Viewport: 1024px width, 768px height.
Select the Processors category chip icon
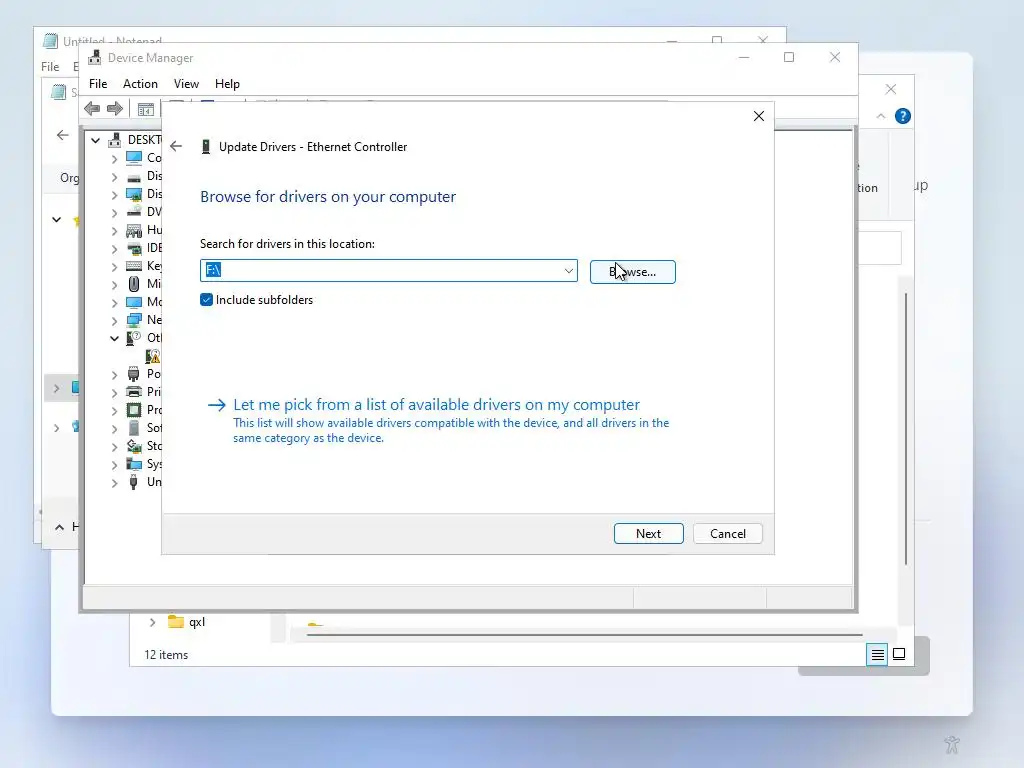coord(134,410)
